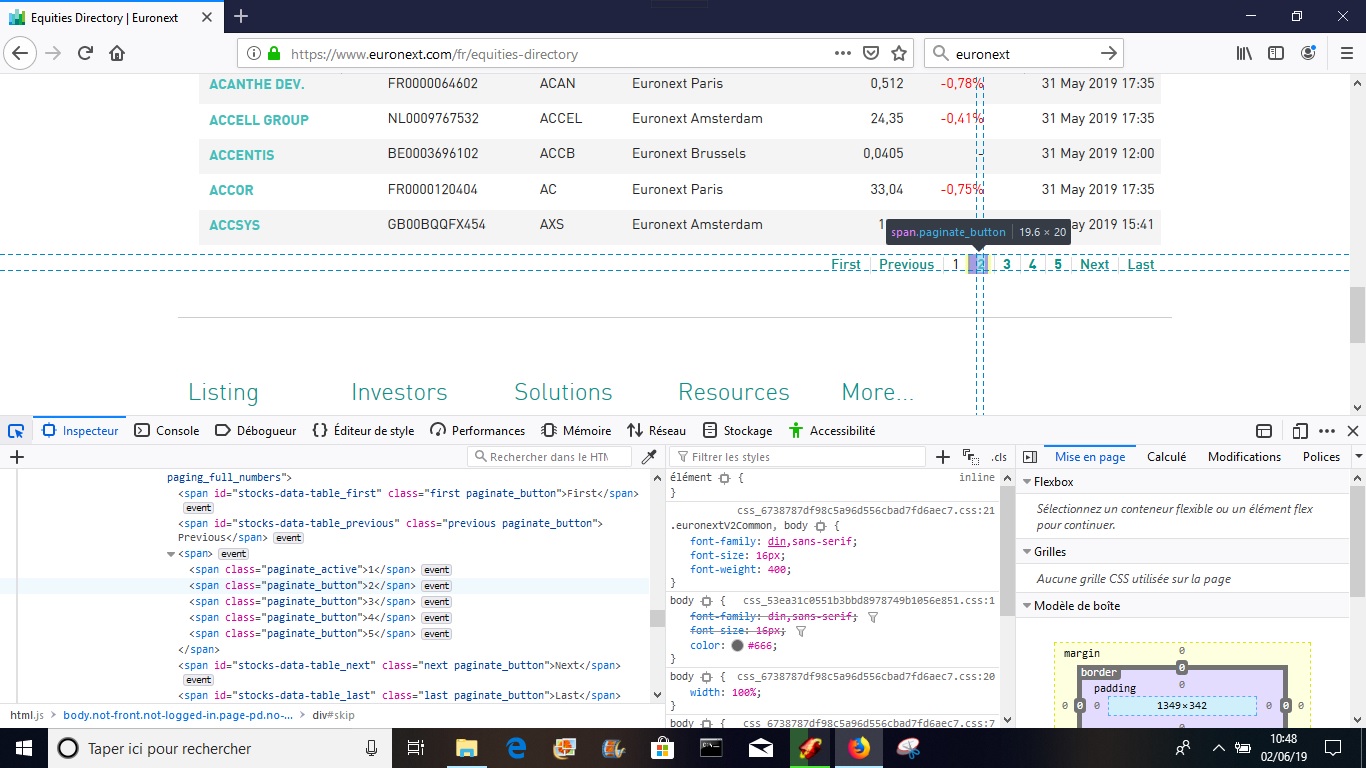Collapse the Flexbox section

[1027, 482]
